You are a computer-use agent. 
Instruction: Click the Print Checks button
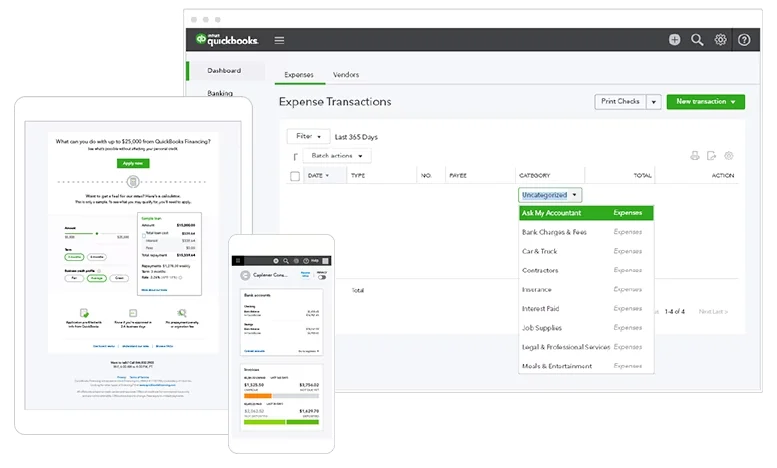click(x=620, y=102)
